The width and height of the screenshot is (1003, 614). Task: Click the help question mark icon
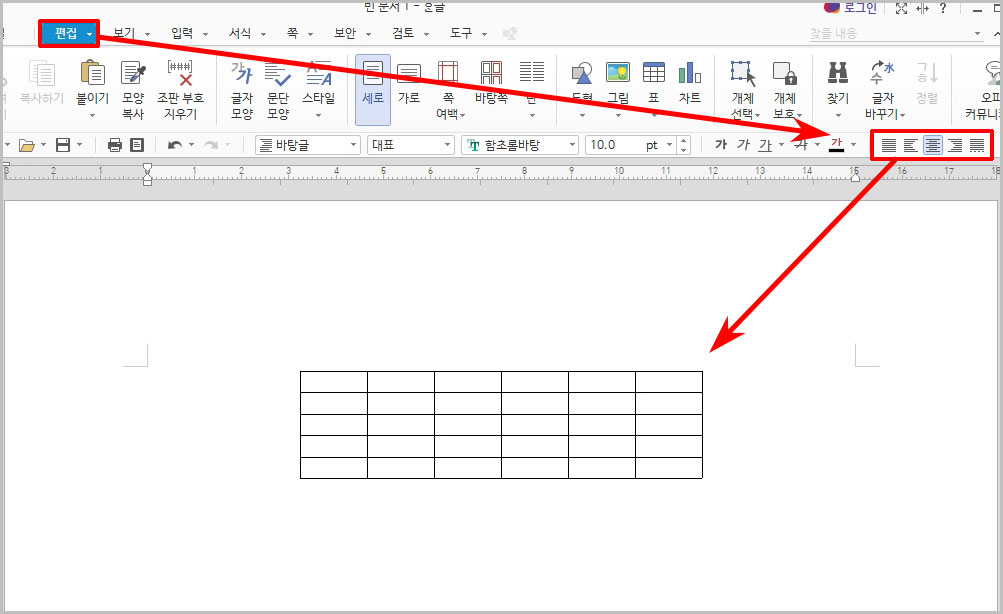pyautogui.click(x=942, y=8)
